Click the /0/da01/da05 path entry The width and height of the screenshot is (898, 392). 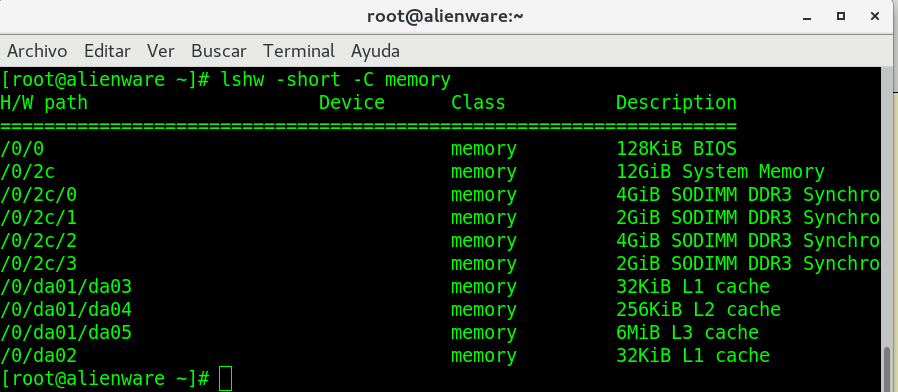tap(66, 332)
